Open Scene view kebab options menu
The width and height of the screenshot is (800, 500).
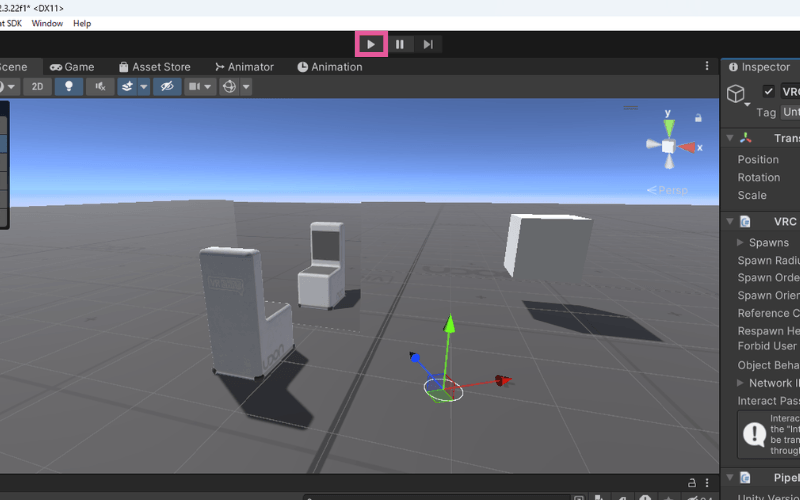pyautogui.click(x=707, y=66)
